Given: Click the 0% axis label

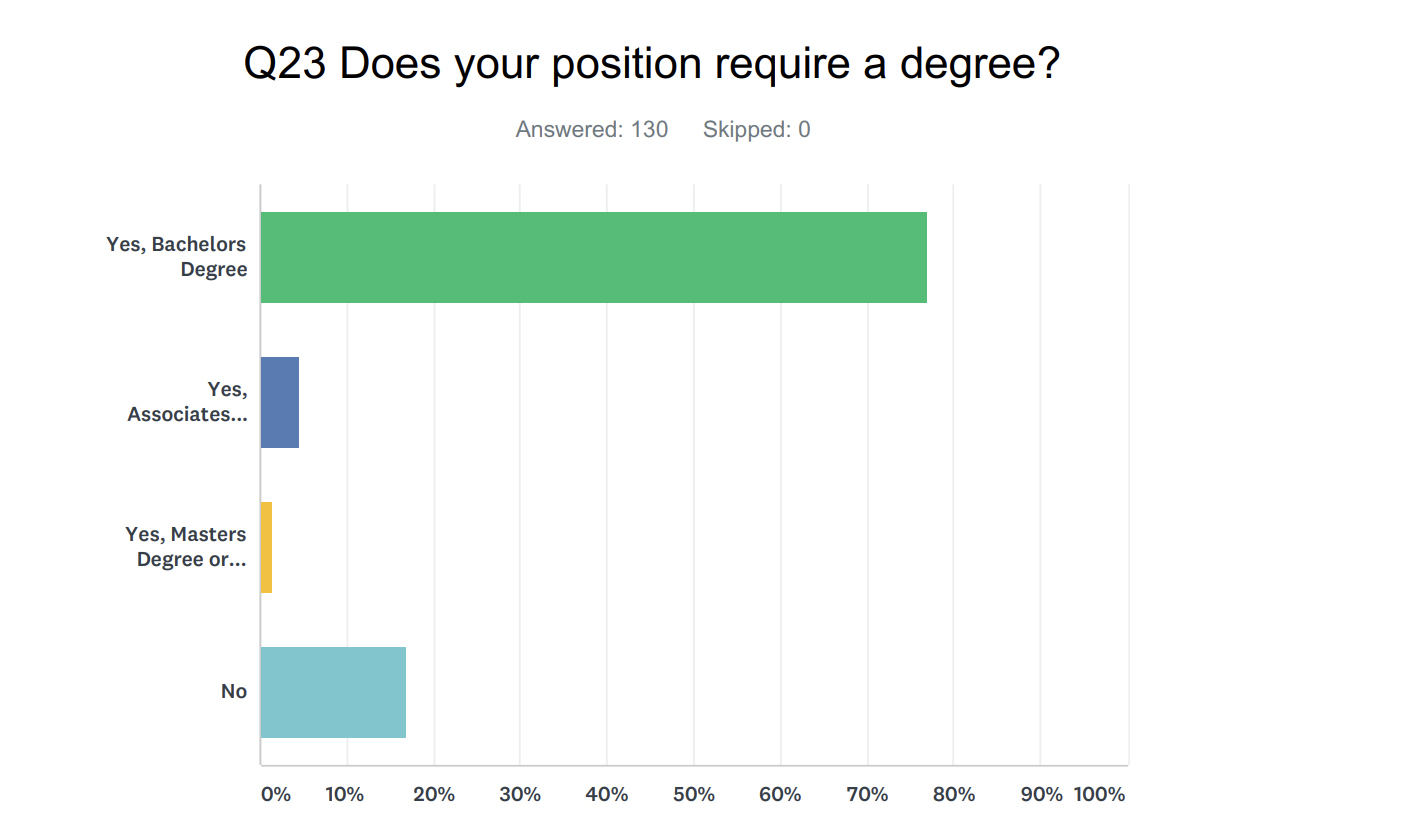Looking at the screenshot, I should click(x=276, y=795).
